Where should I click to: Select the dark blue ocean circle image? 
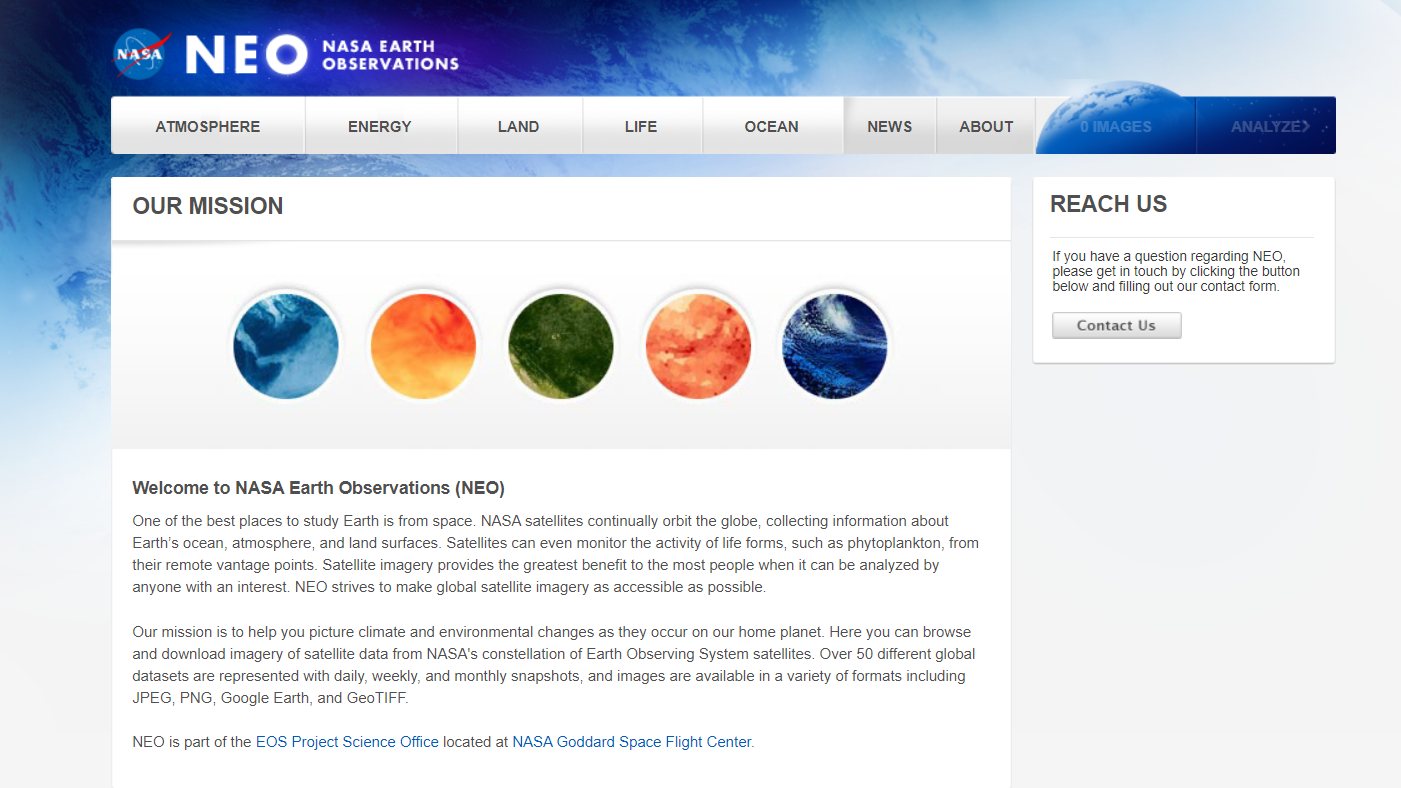tap(834, 346)
